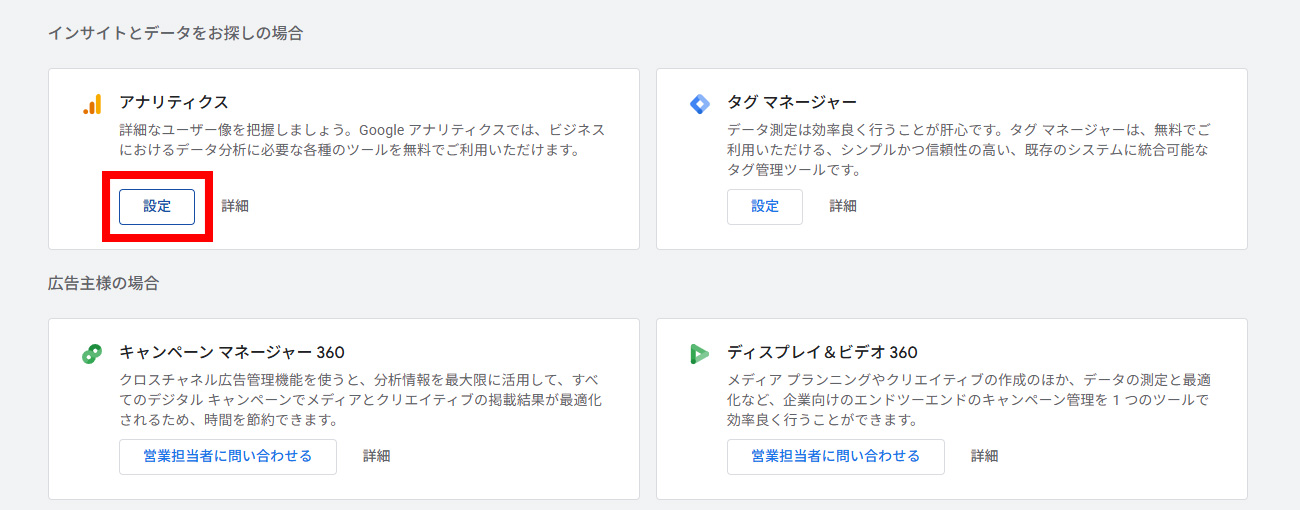Click the 広告主様の場合 heading

[103, 283]
